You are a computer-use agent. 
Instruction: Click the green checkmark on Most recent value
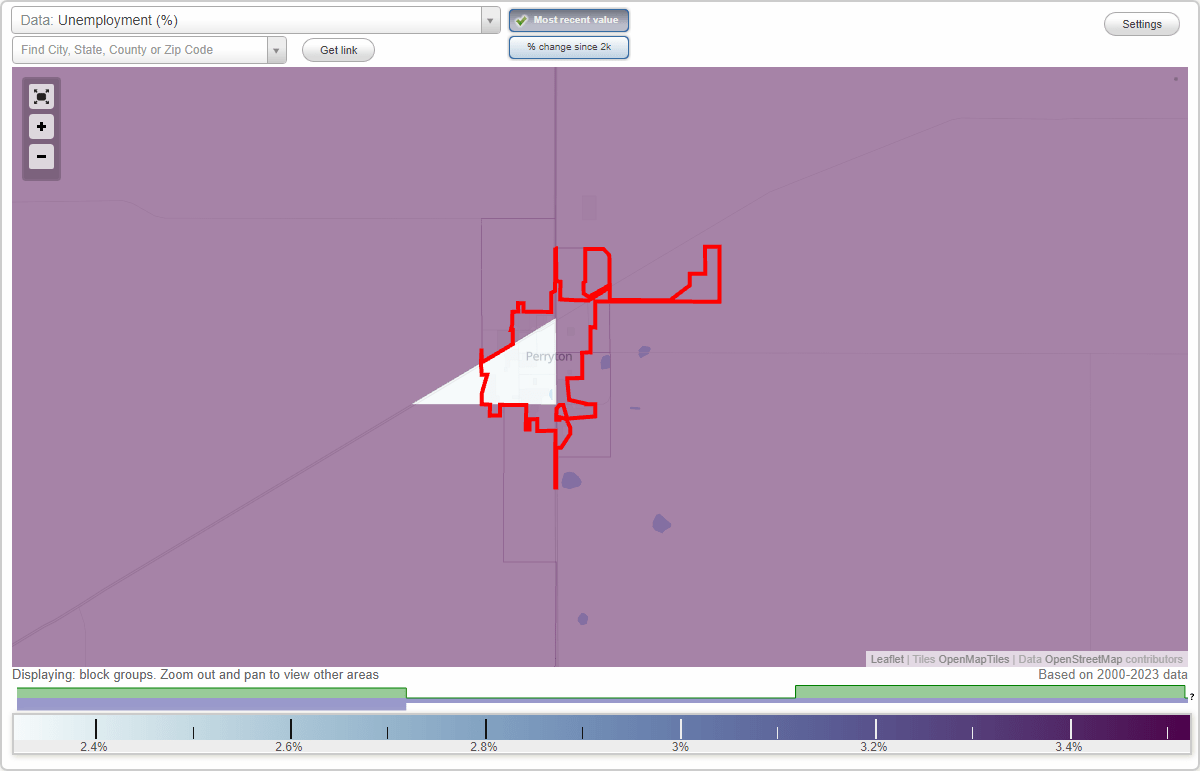point(522,20)
